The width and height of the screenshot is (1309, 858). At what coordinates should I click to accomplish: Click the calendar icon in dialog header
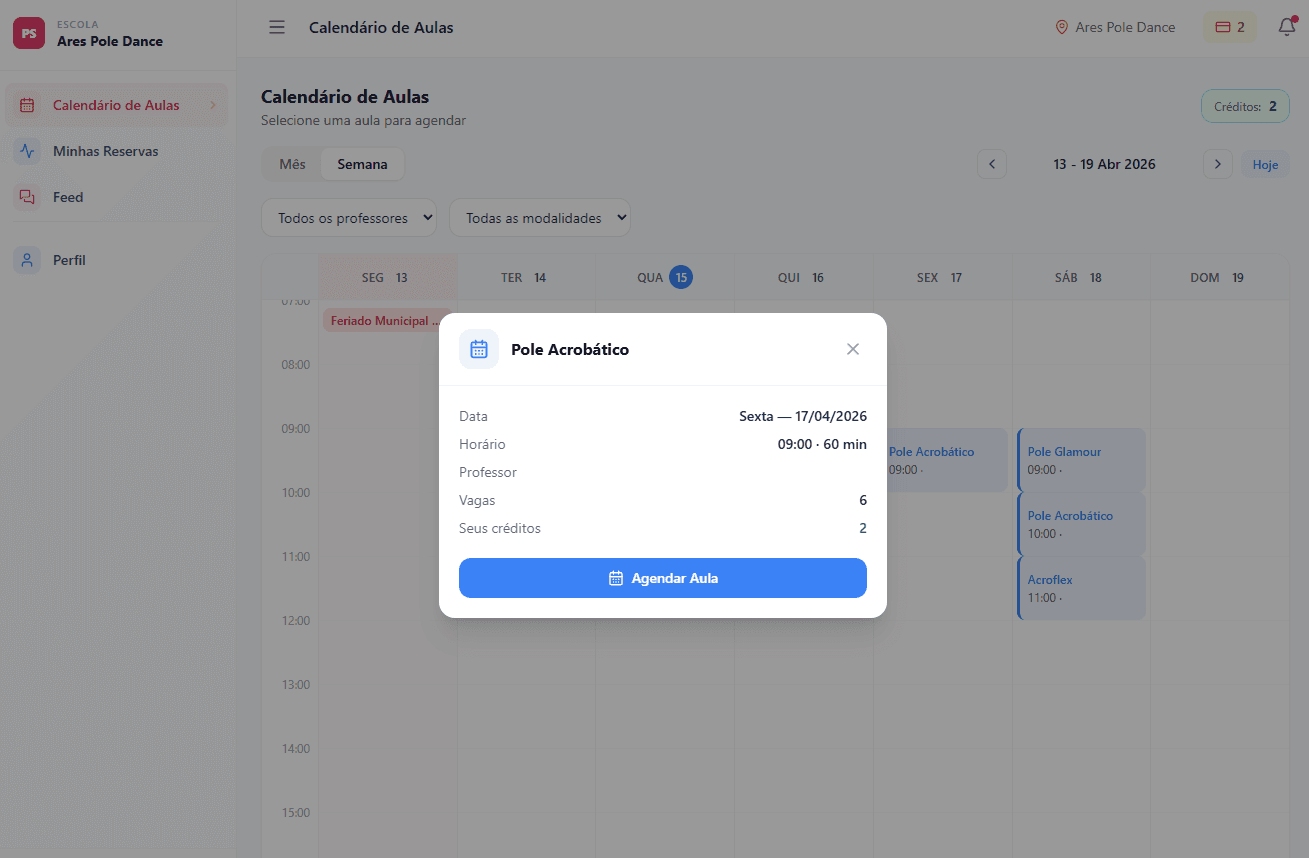[479, 349]
